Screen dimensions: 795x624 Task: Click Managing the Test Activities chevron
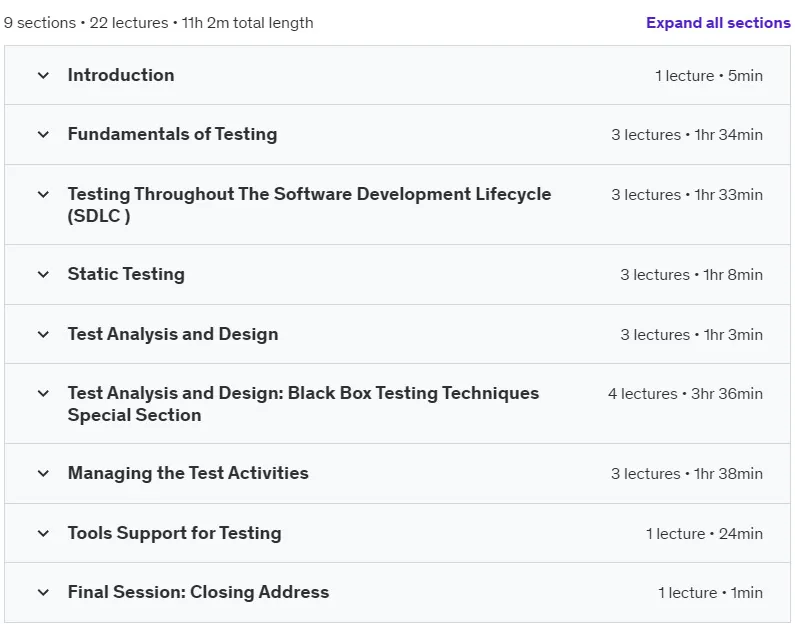tap(44, 473)
